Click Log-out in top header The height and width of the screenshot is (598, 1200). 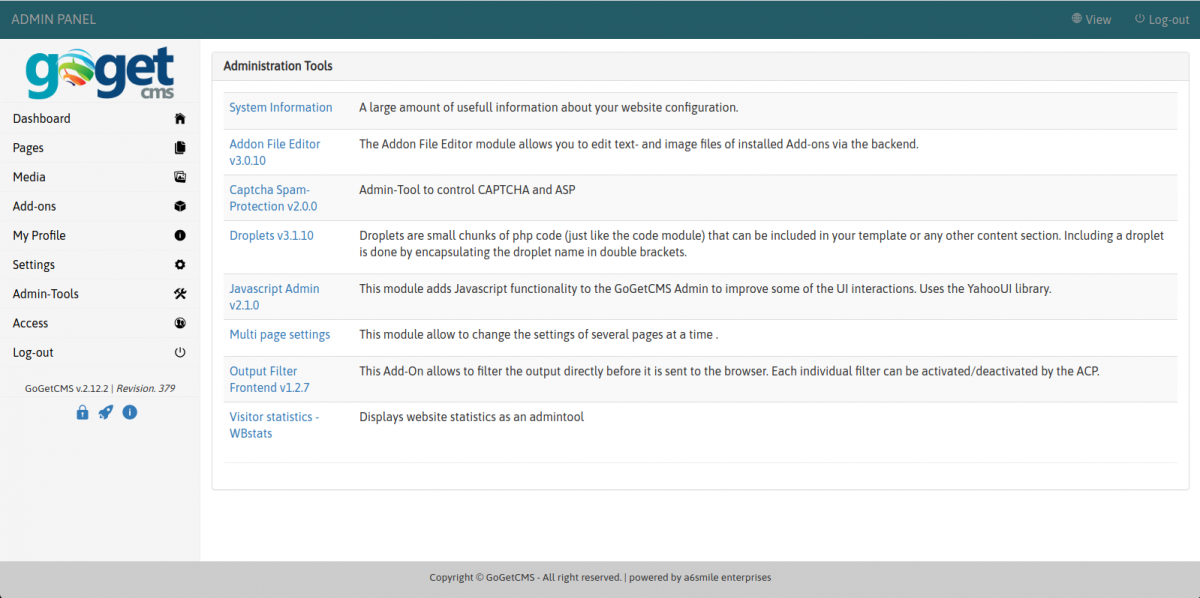[x=1161, y=19]
